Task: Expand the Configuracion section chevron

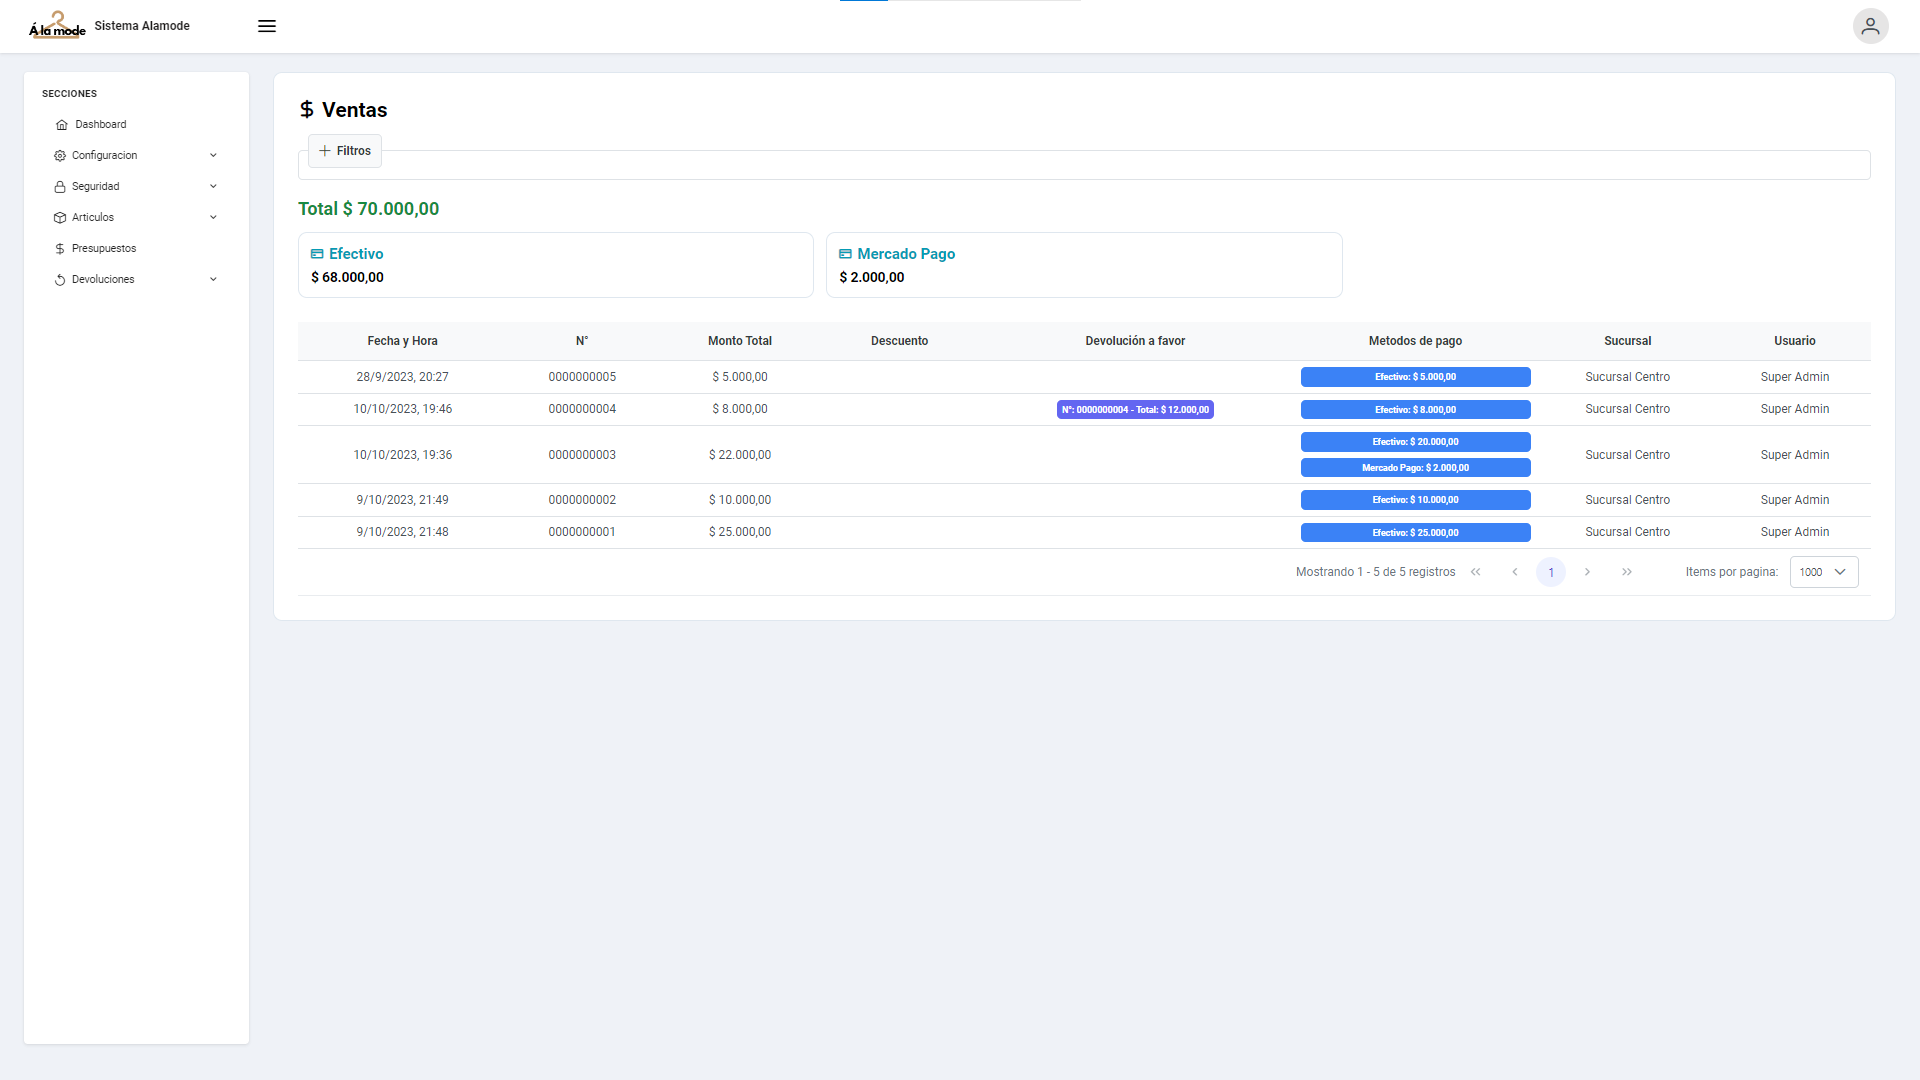Action: point(213,156)
